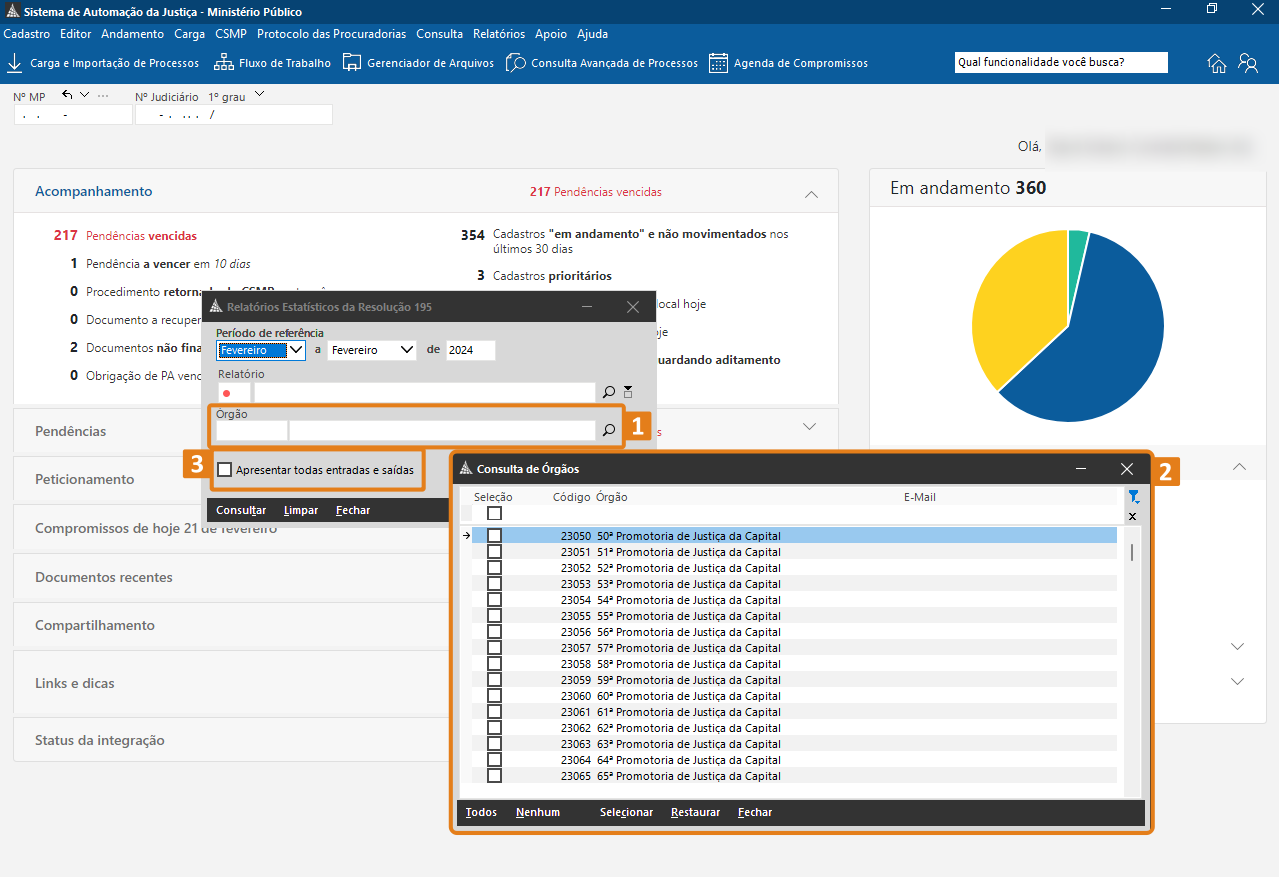Click the Carga e Importação de Processos icon
Image resolution: width=1279 pixels, height=877 pixels.
click(15, 63)
